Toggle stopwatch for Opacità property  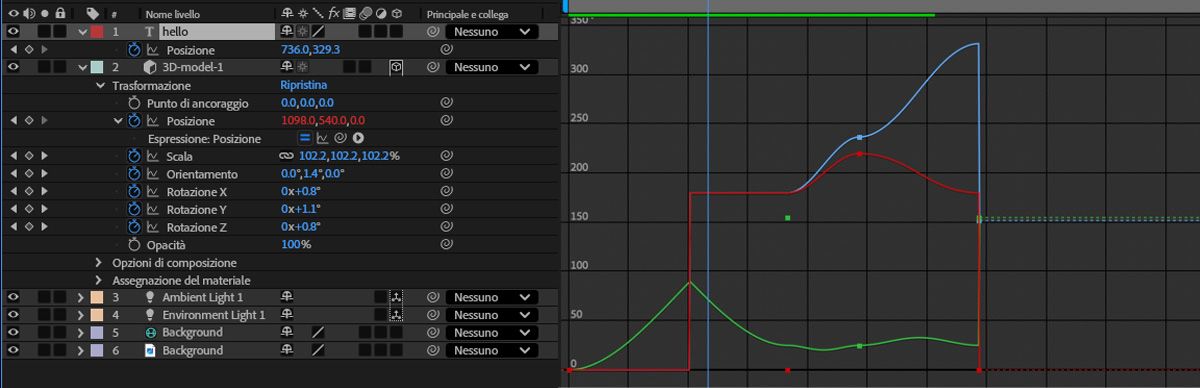tap(134, 245)
